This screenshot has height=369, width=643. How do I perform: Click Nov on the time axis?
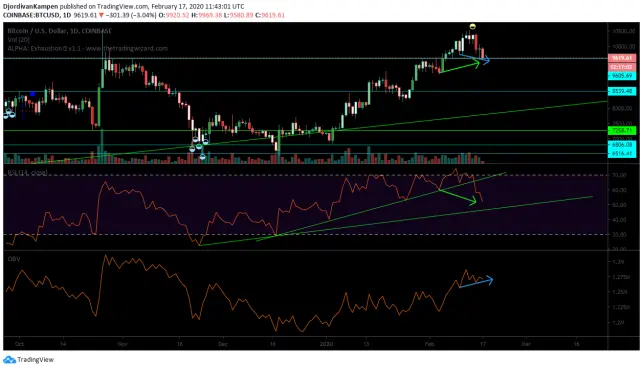click(x=123, y=344)
